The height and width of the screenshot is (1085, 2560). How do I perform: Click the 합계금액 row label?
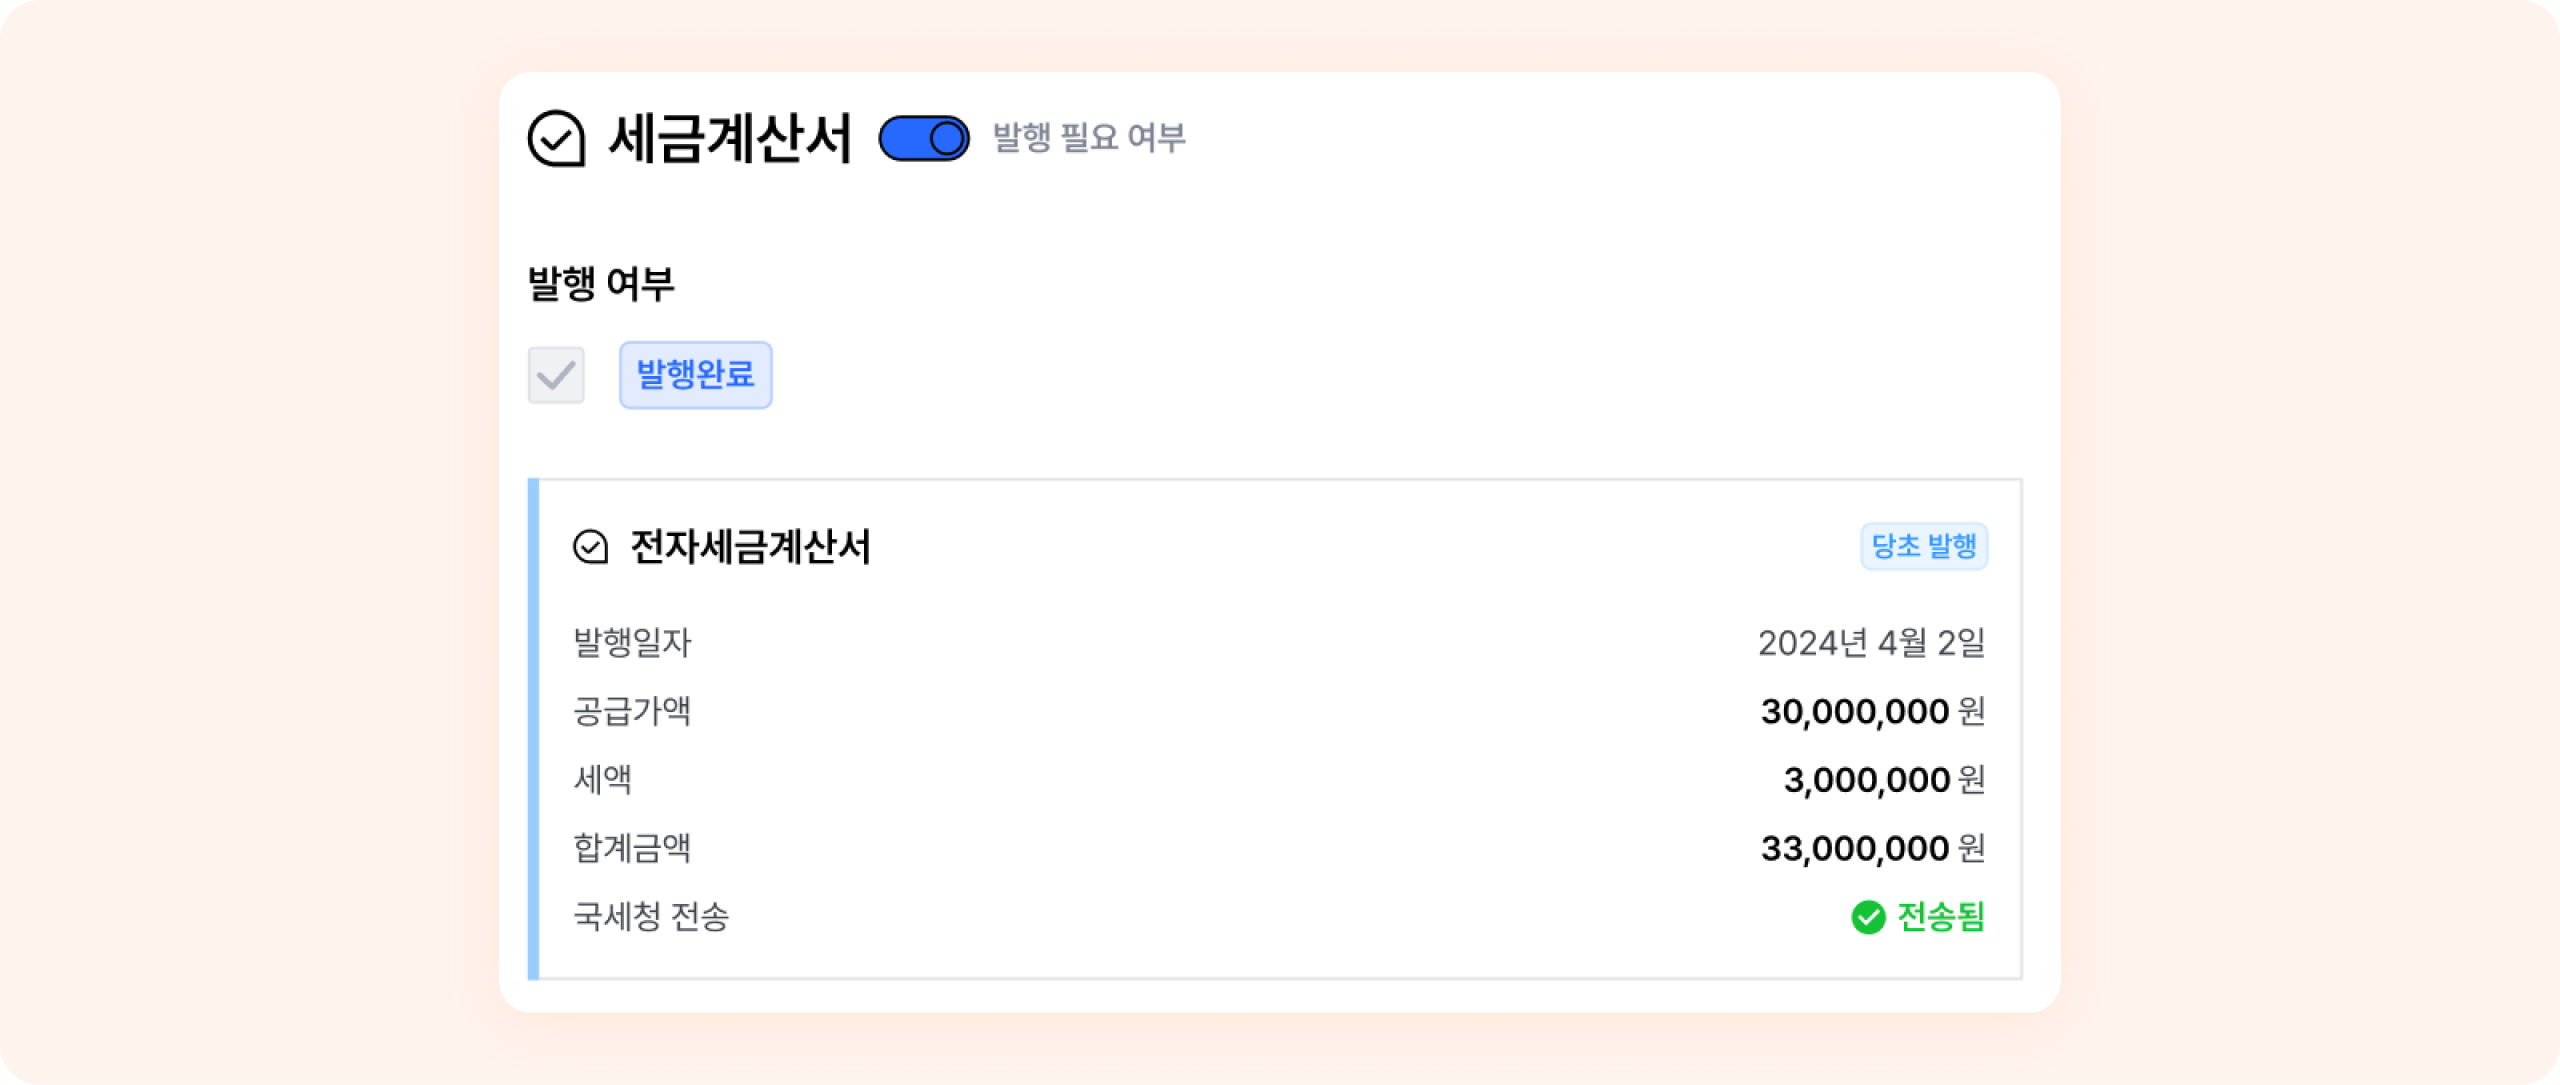pos(632,848)
